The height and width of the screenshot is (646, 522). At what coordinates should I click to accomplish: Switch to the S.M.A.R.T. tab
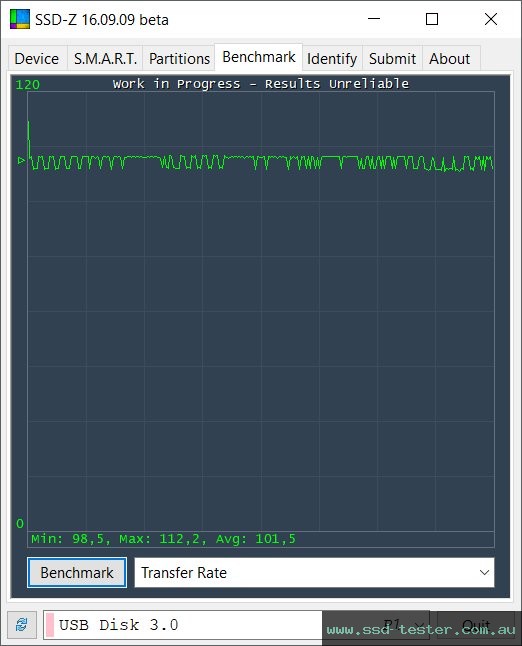pyautogui.click(x=105, y=59)
